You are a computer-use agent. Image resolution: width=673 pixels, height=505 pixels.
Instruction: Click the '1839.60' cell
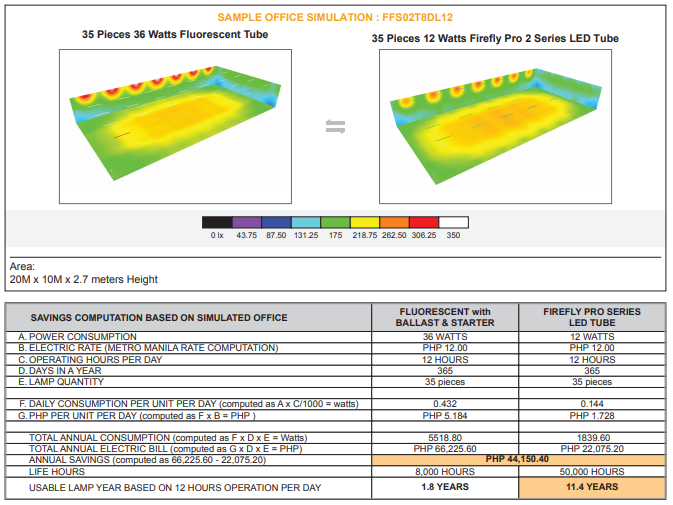point(593,438)
